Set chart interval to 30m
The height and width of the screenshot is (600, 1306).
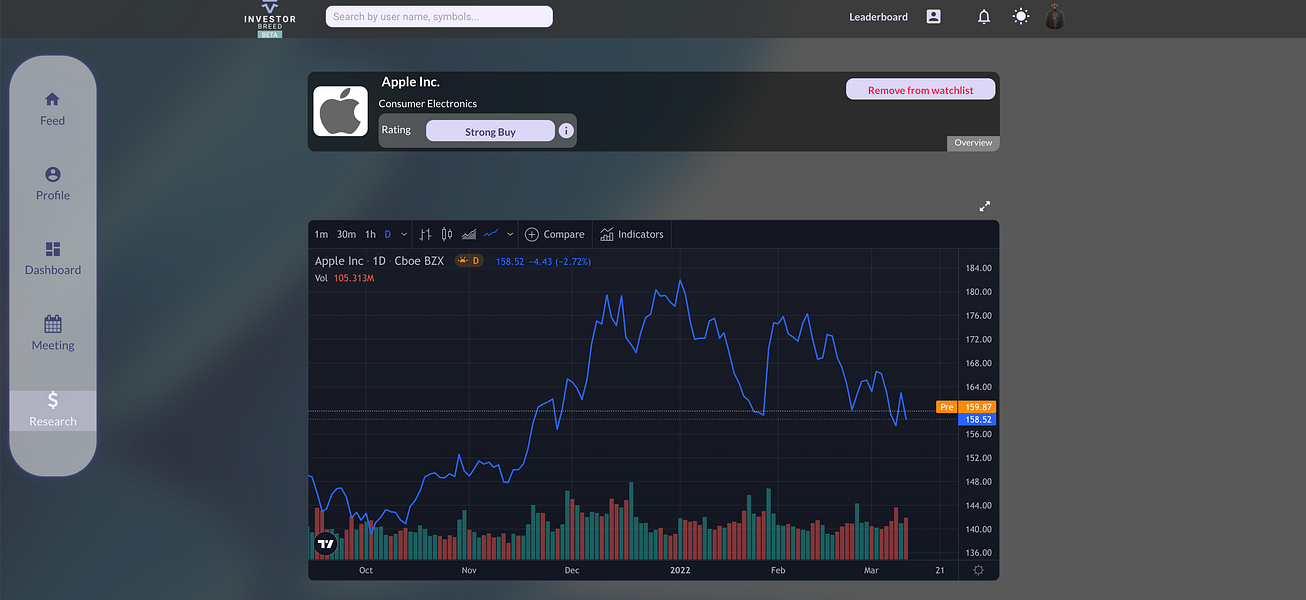(346, 234)
